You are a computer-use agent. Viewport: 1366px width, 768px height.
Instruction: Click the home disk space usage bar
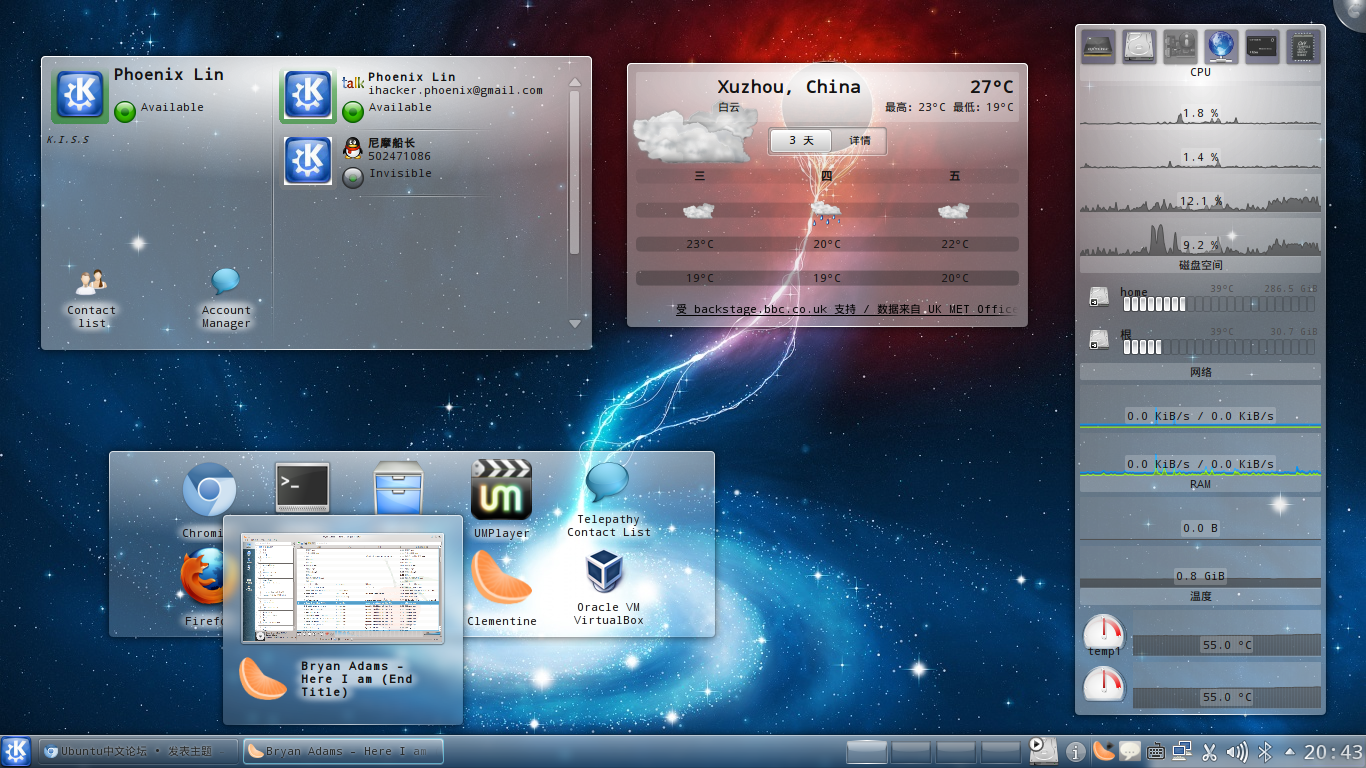[1220, 304]
